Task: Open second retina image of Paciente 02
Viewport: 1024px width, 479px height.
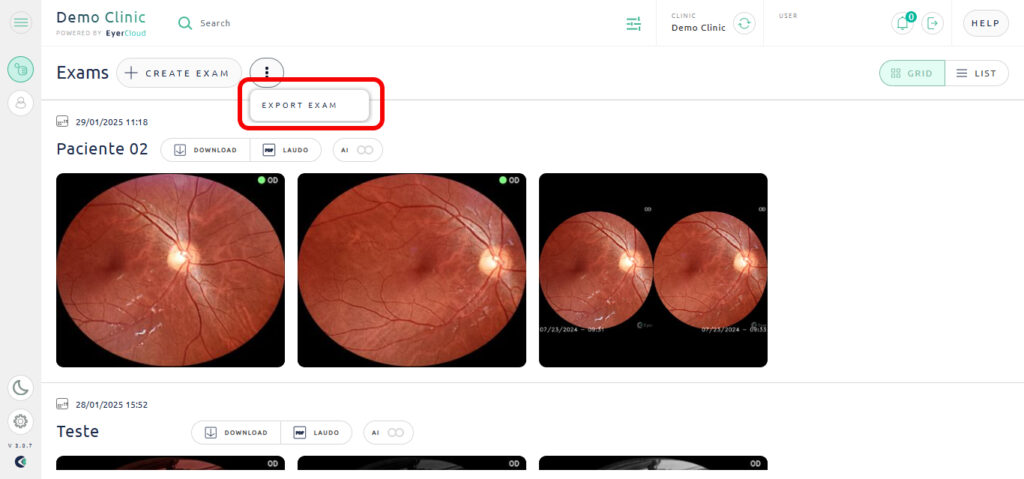Action: point(411,270)
